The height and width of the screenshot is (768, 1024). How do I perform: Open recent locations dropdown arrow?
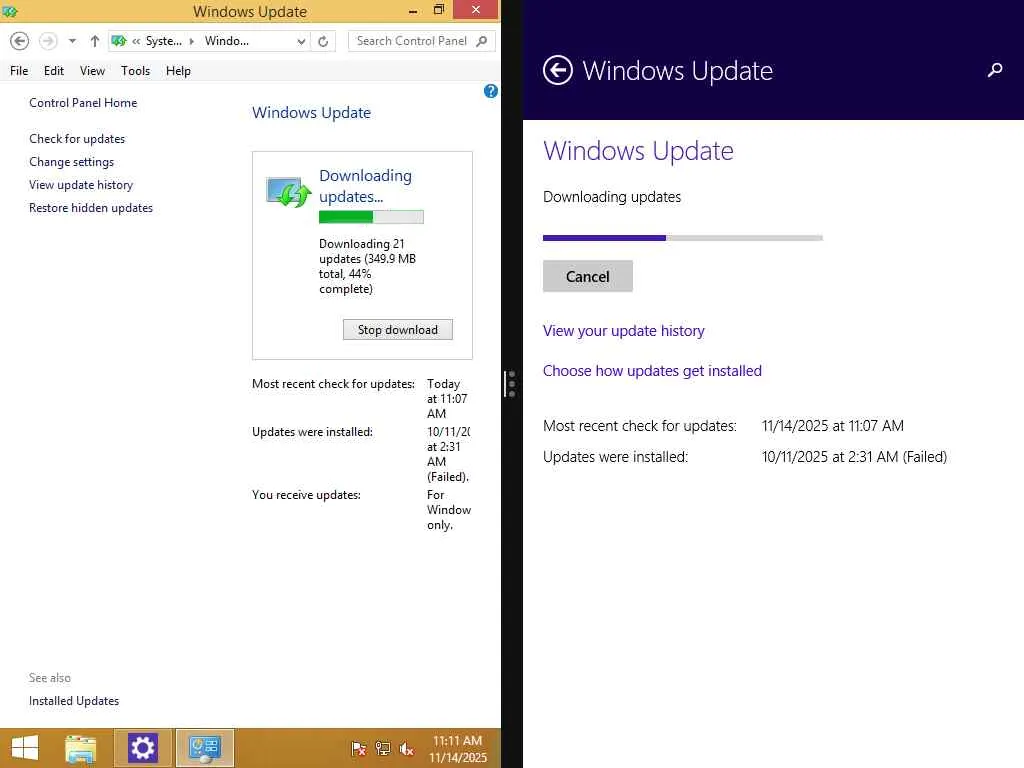(x=72, y=41)
